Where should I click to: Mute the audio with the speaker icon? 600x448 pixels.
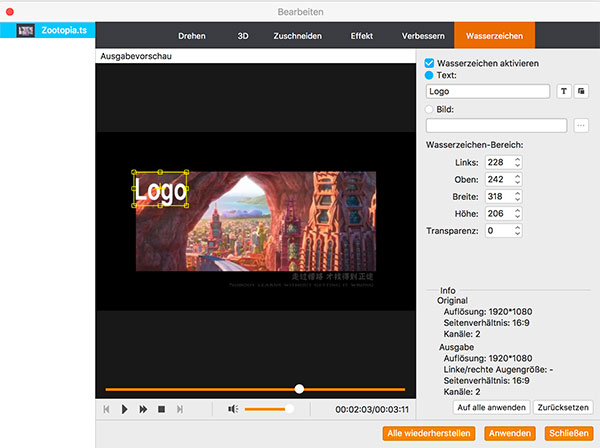pyautogui.click(x=233, y=409)
